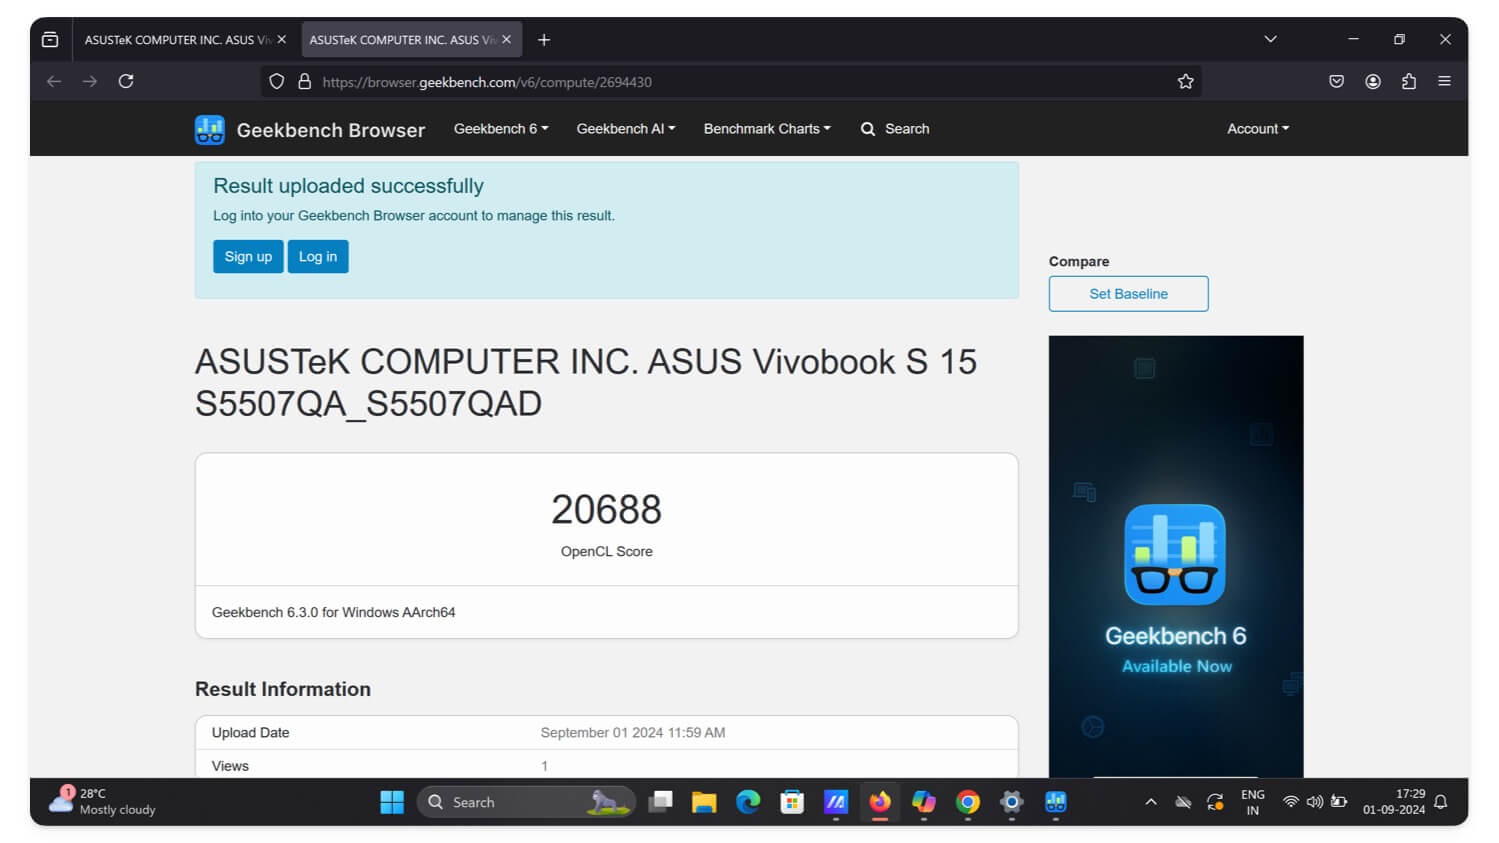Click the Sign up button

[247, 256]
